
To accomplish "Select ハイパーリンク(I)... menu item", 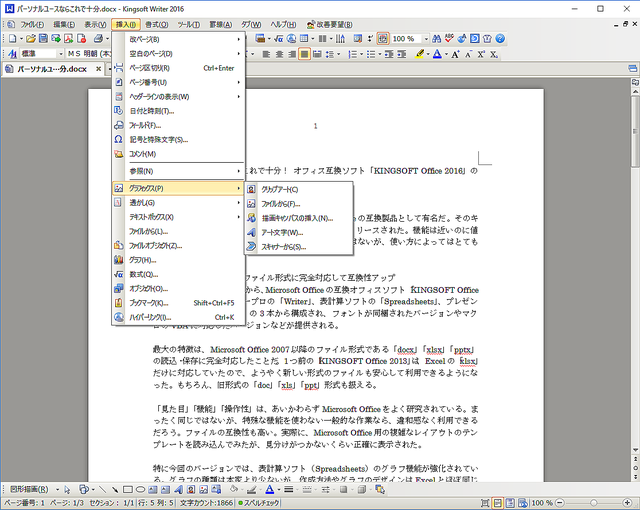I will tap(178, 317).
